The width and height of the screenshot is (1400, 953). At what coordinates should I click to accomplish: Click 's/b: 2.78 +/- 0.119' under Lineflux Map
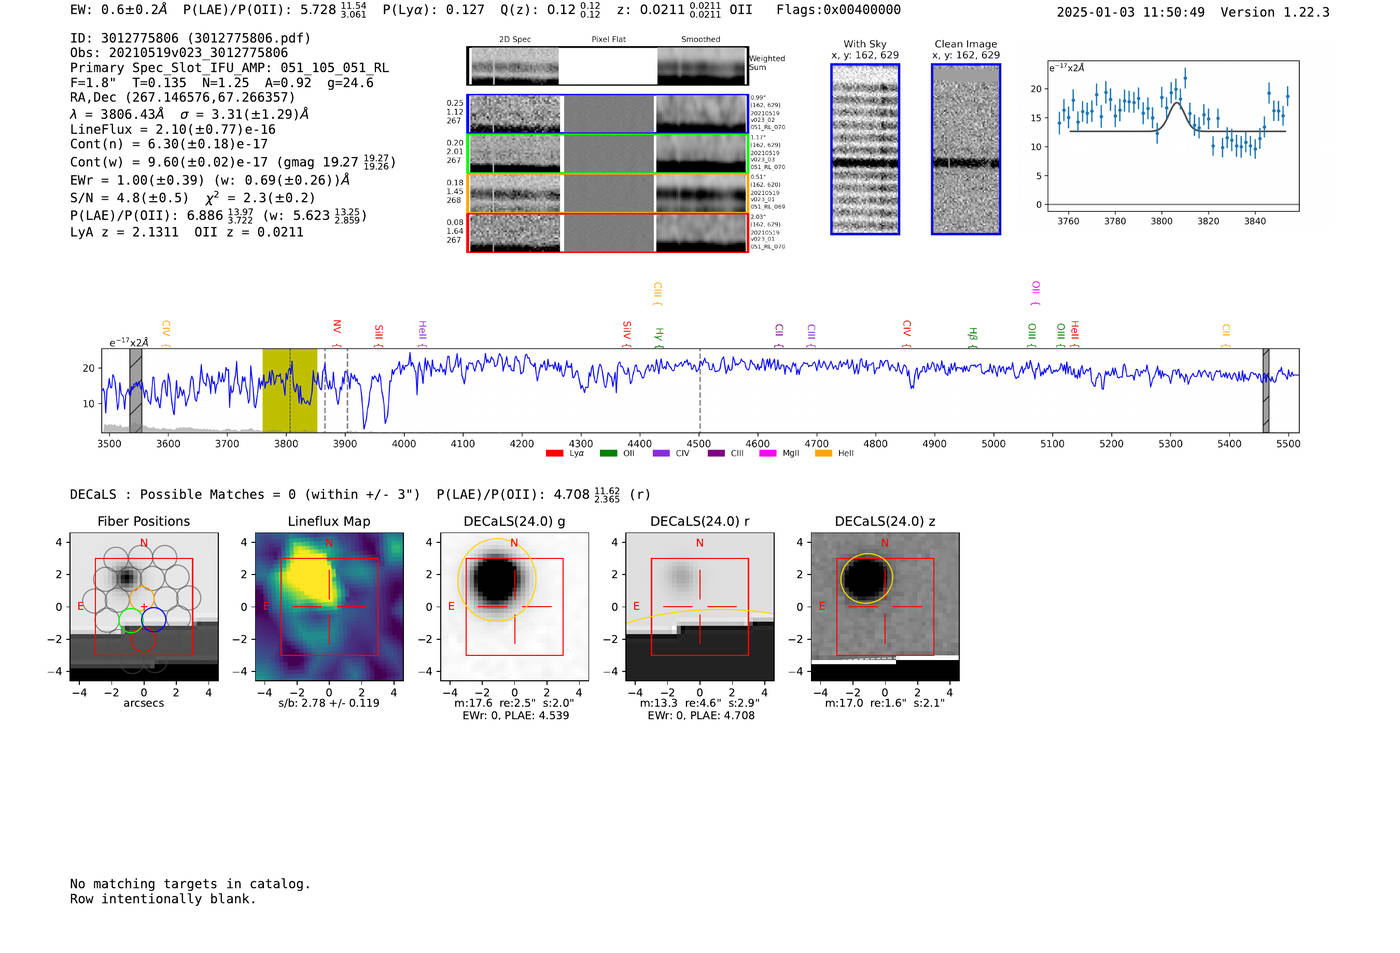[x=329, y=703]
